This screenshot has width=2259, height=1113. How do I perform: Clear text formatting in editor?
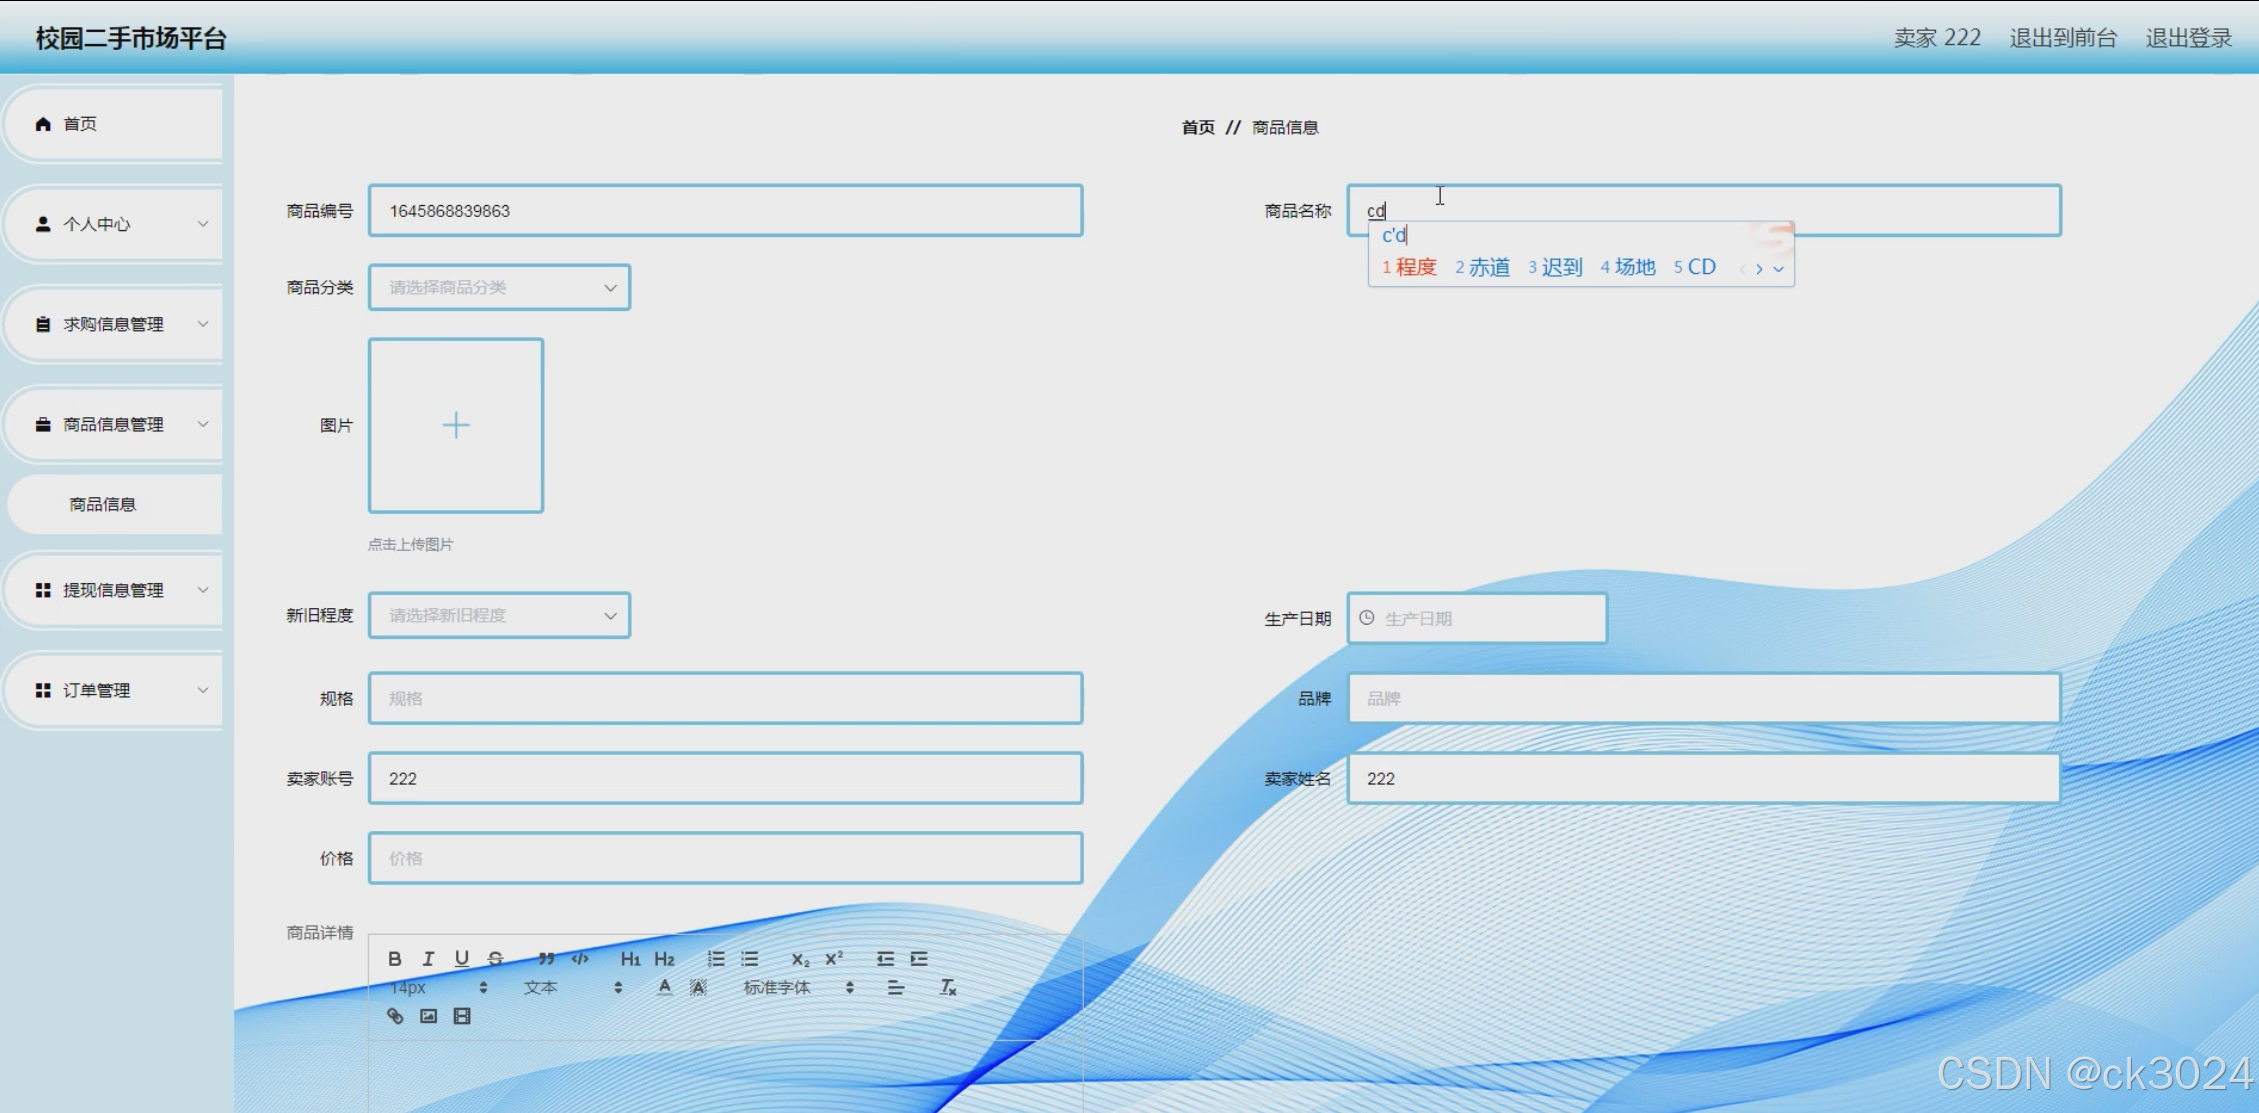pyautogui.click(x=948, y=988)
